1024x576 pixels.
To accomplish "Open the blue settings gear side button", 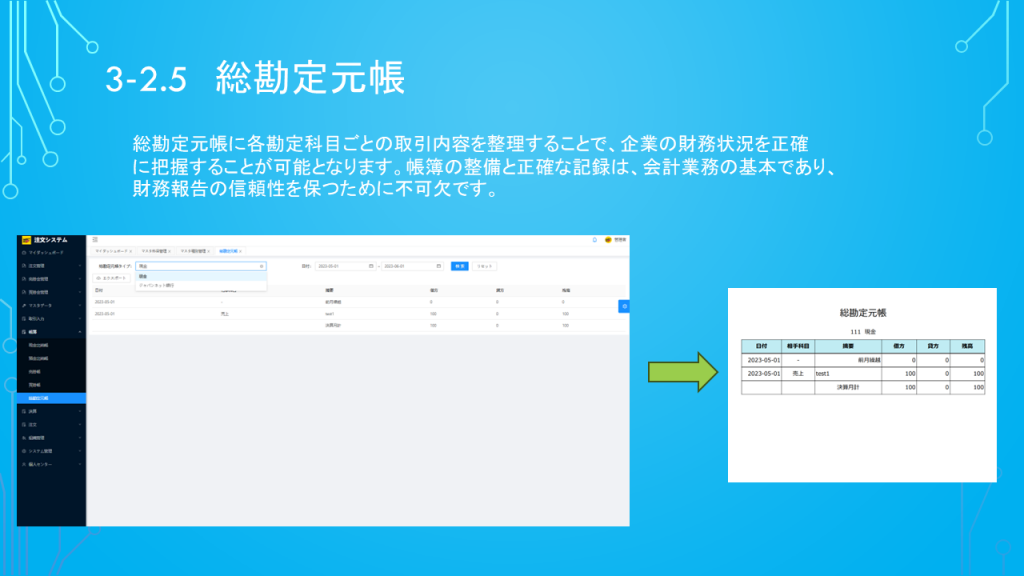I will [624, 306].
